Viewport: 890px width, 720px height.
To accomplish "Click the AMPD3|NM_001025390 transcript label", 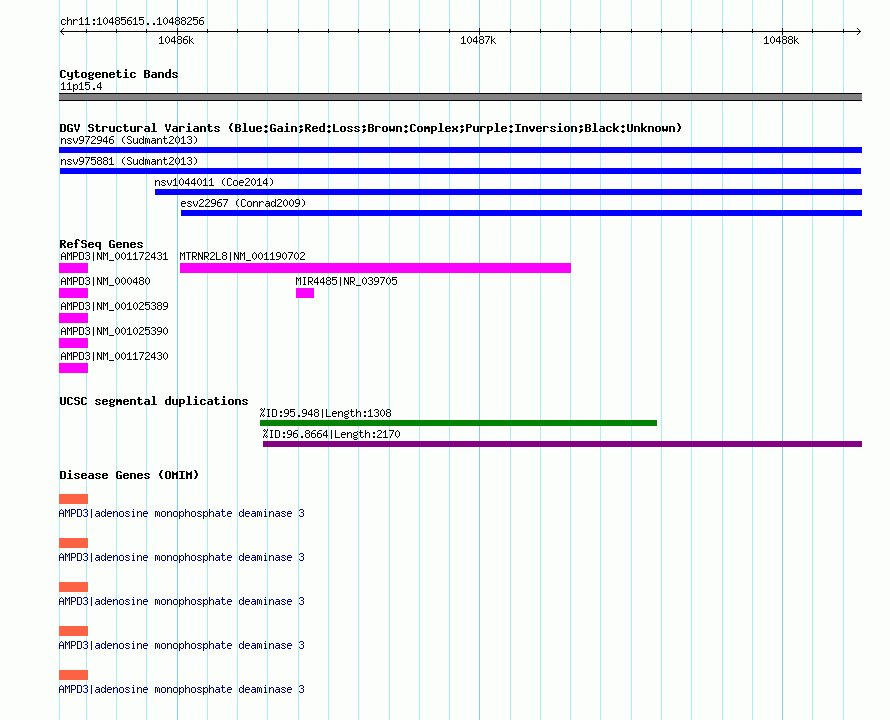I will 114,331.
